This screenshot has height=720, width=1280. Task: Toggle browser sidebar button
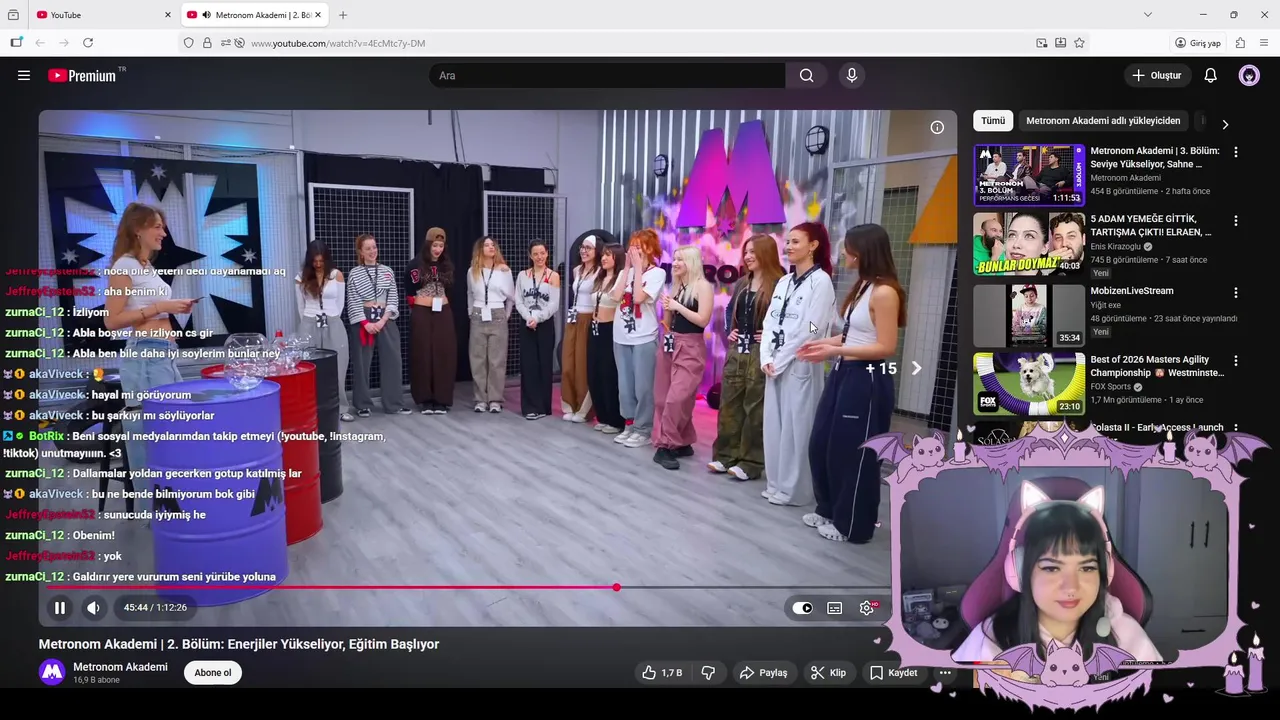point(16,43)
